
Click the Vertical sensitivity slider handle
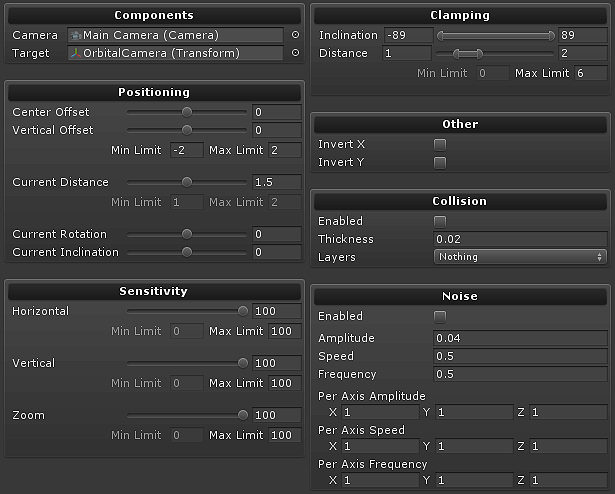[243, 363]
